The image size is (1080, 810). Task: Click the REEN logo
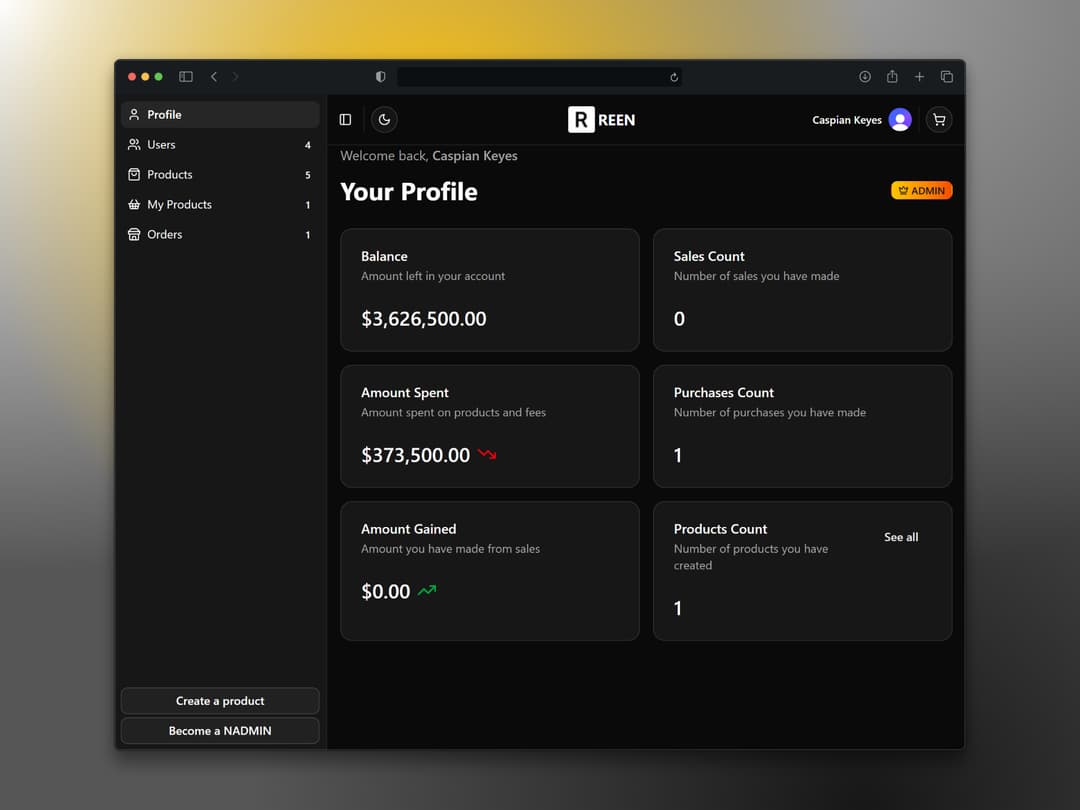pyautogui.click(x=601, y=120)
